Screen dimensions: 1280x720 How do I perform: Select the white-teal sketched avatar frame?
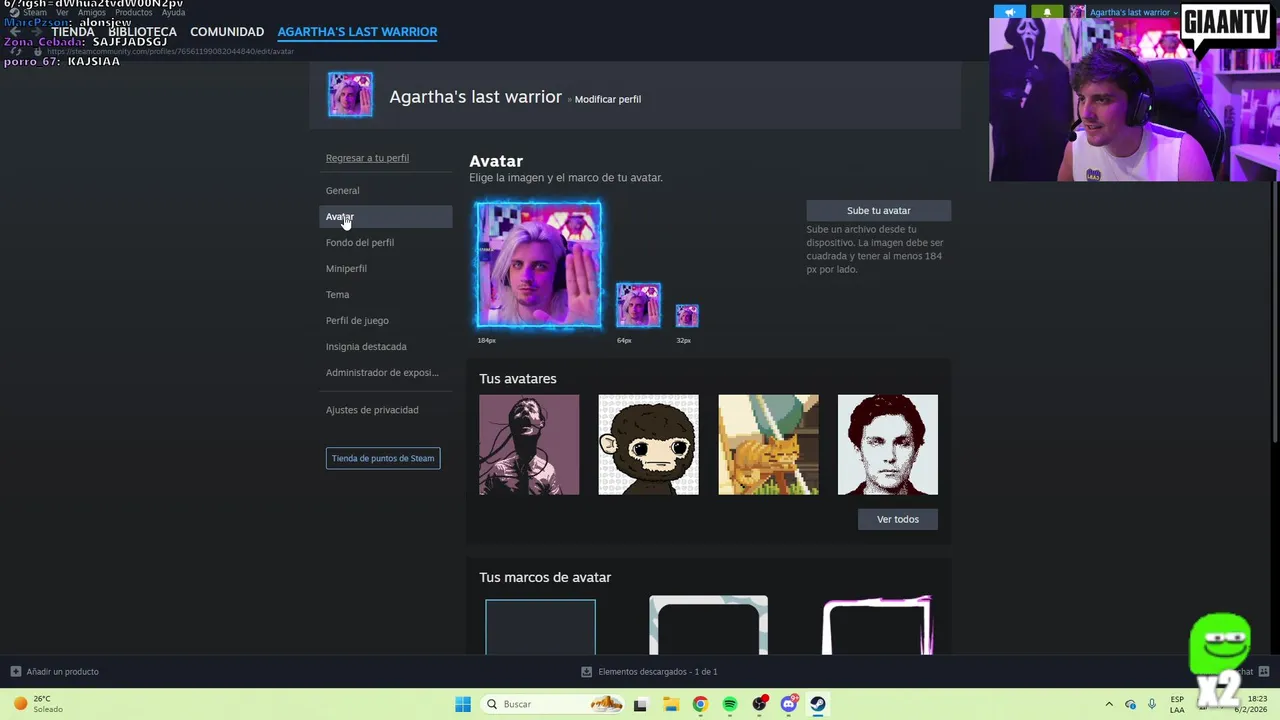(x=708, y=625)
